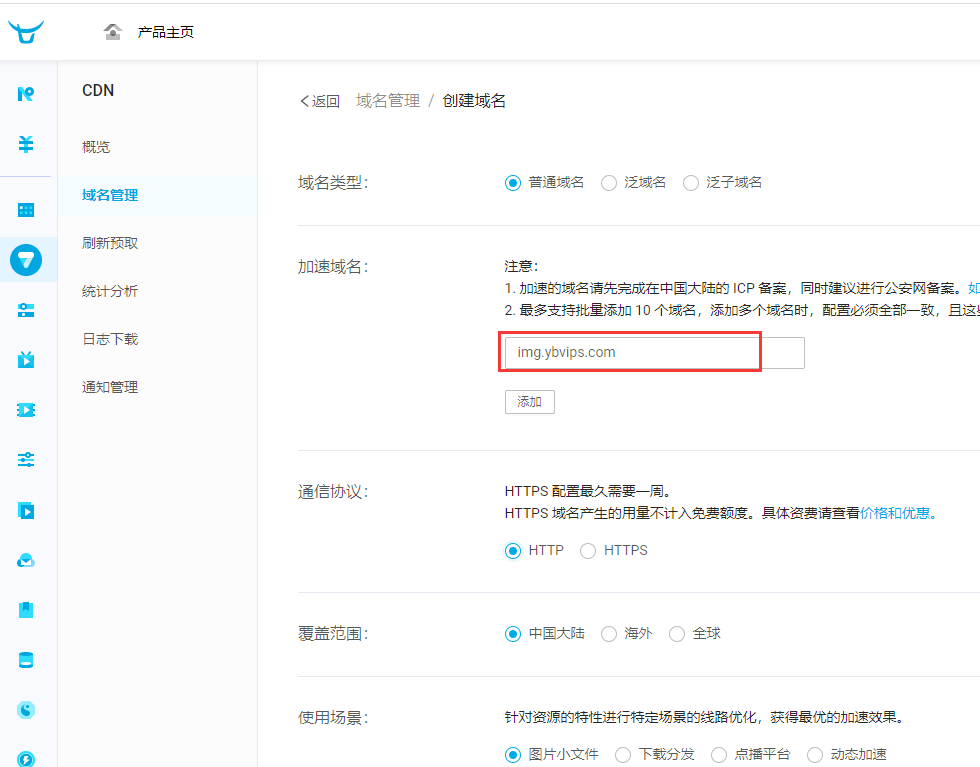The height and width of the screenshot is (767, 980).
Task: Select 全球 coverage option
Action: click(677, 634)
